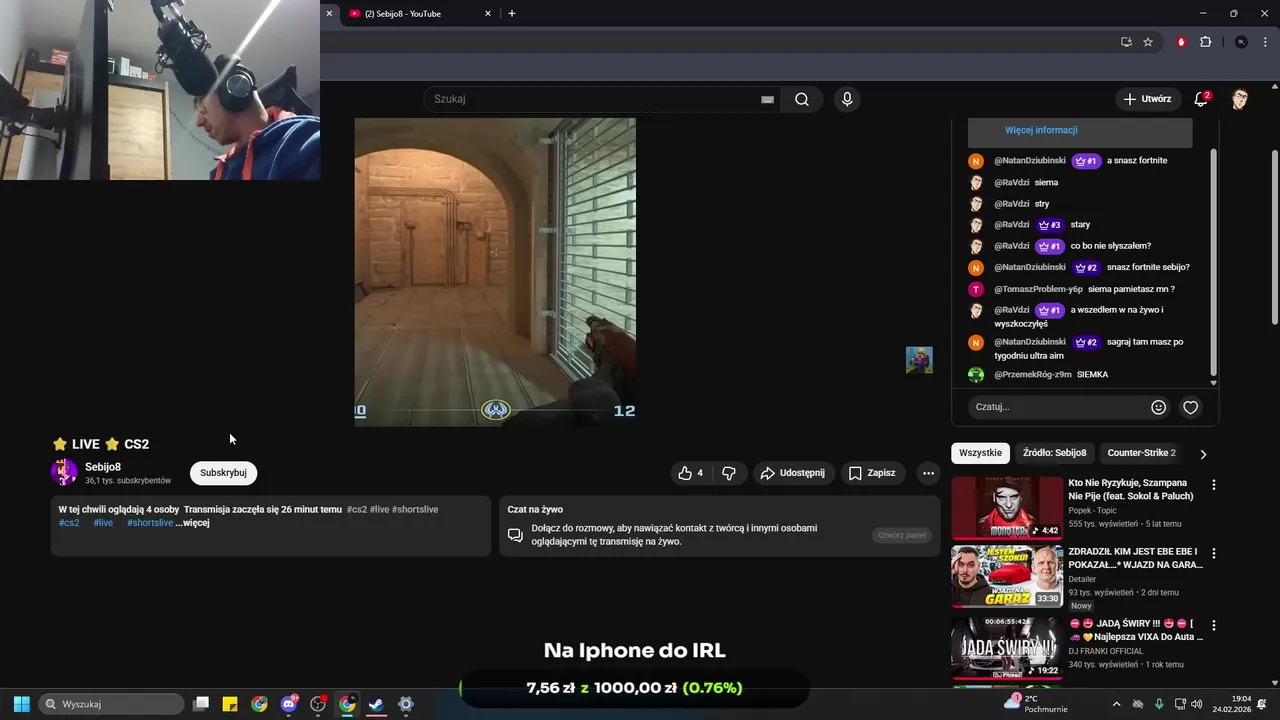
Task: Click the Więcej informacji link
Action: point(1041,130)
